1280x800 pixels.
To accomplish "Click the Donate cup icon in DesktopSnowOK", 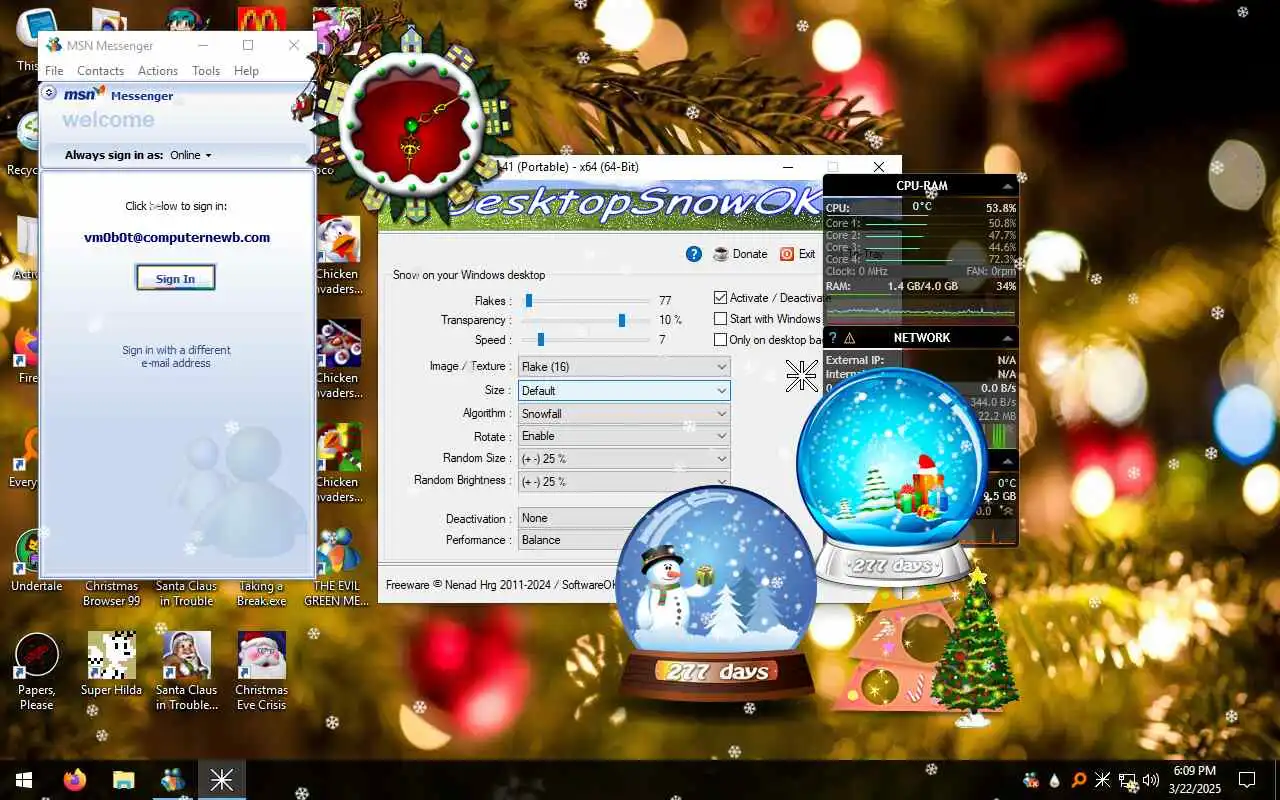I will (721, 254).
